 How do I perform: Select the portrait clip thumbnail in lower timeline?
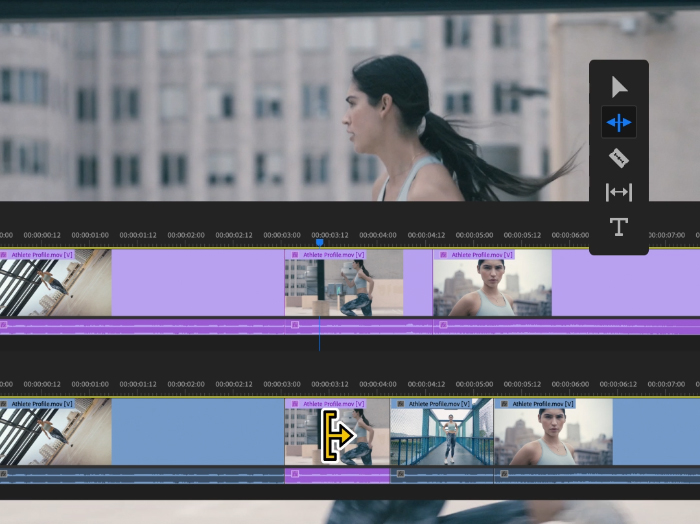tap(553, 437)
